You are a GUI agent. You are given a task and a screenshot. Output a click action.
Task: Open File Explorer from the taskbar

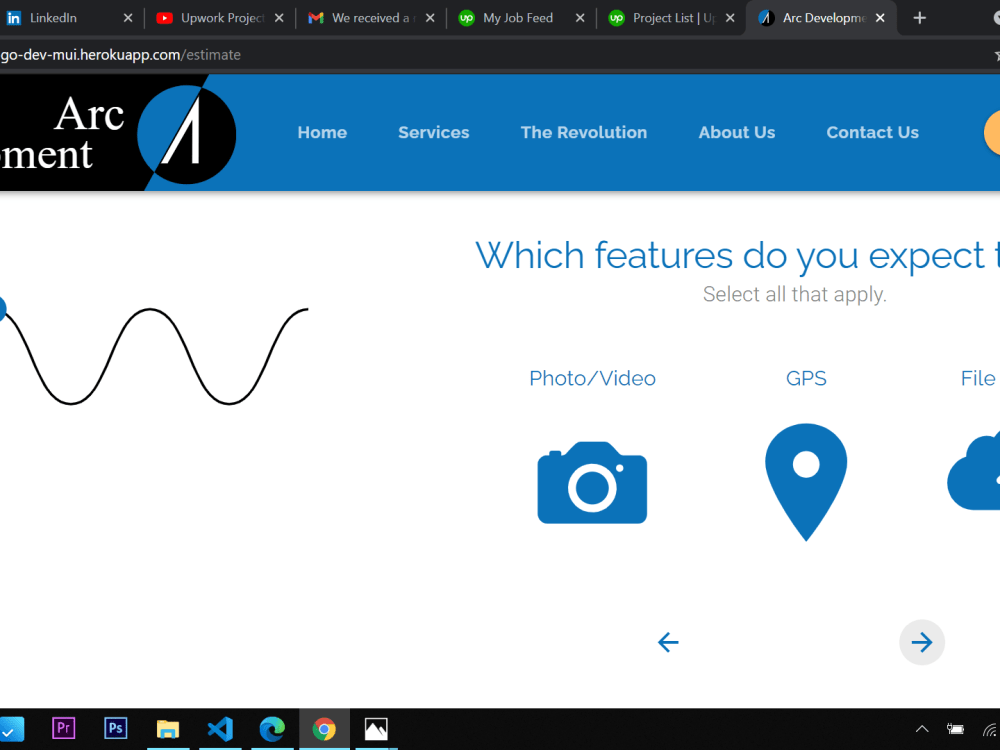168,728
